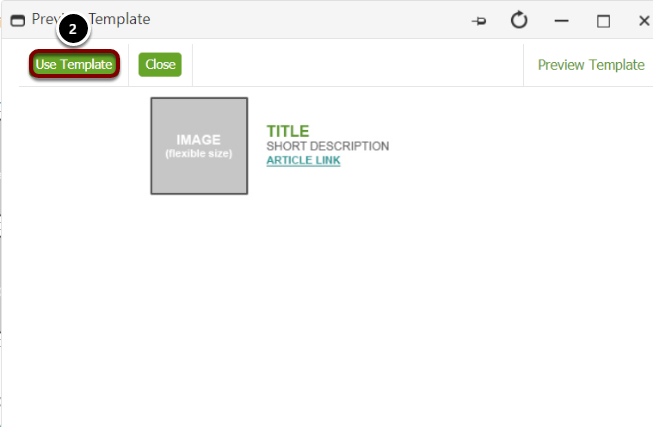This screenshot has width=653, height=427.
Task: Minimize the Preview Template window
Action: (x=561, y=20)
